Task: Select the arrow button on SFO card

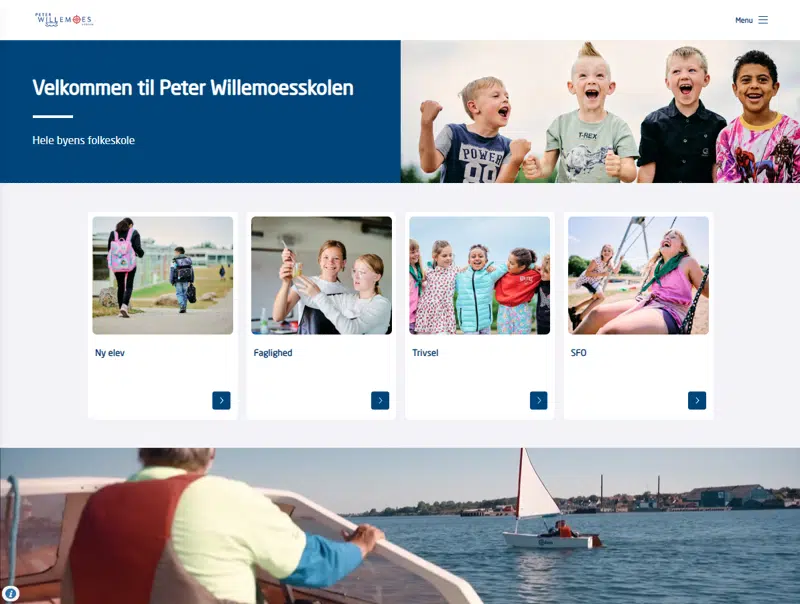Action: tap(697, 400)
